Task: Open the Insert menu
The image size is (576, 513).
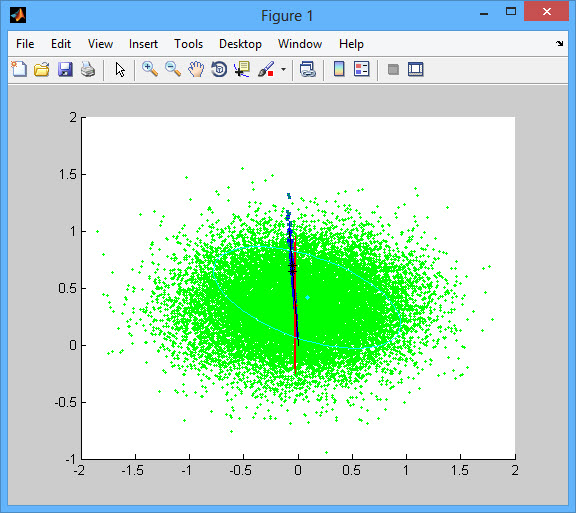Action: click(143, 44)
